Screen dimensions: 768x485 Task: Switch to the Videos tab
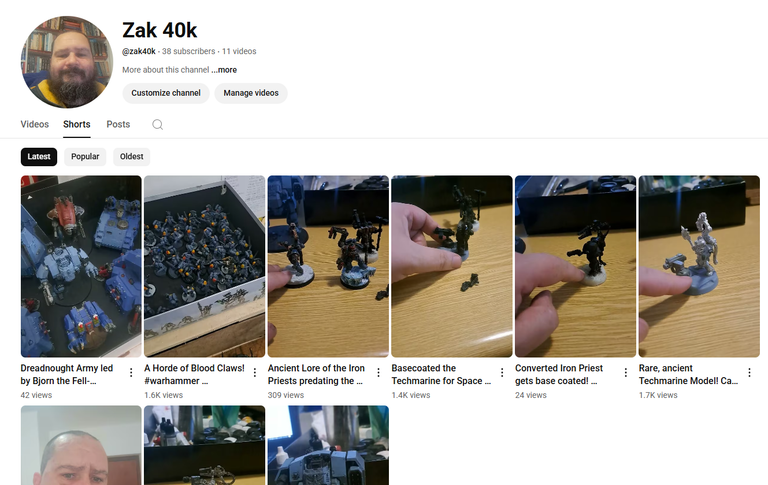35,124
